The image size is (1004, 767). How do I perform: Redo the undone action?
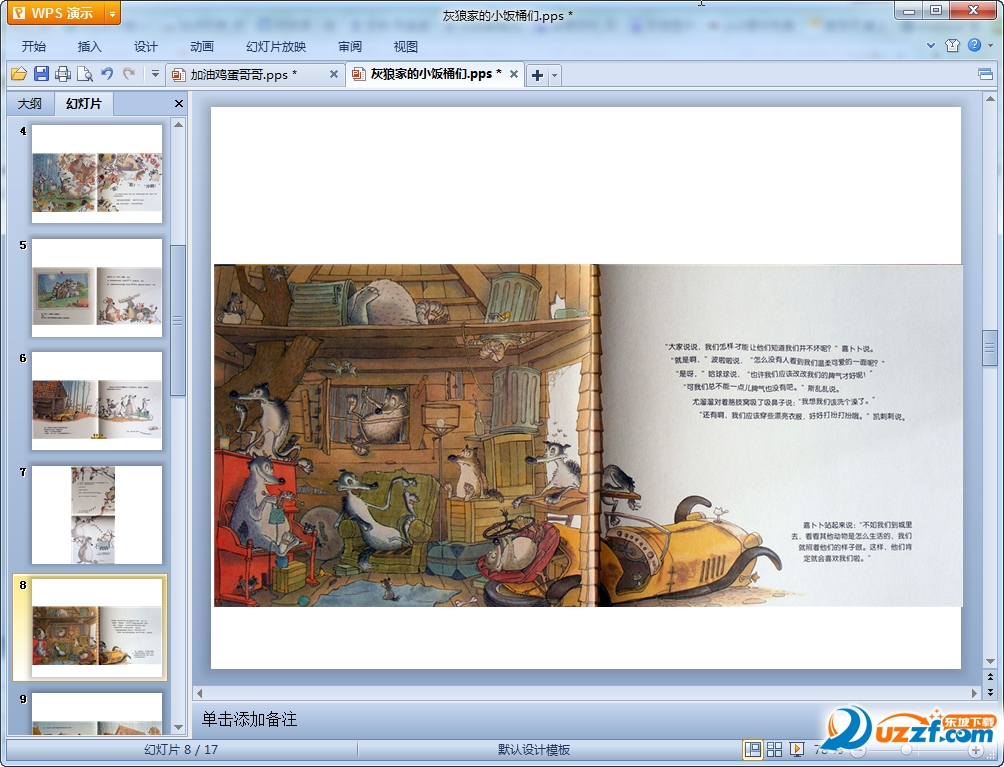tap(129, 74)
